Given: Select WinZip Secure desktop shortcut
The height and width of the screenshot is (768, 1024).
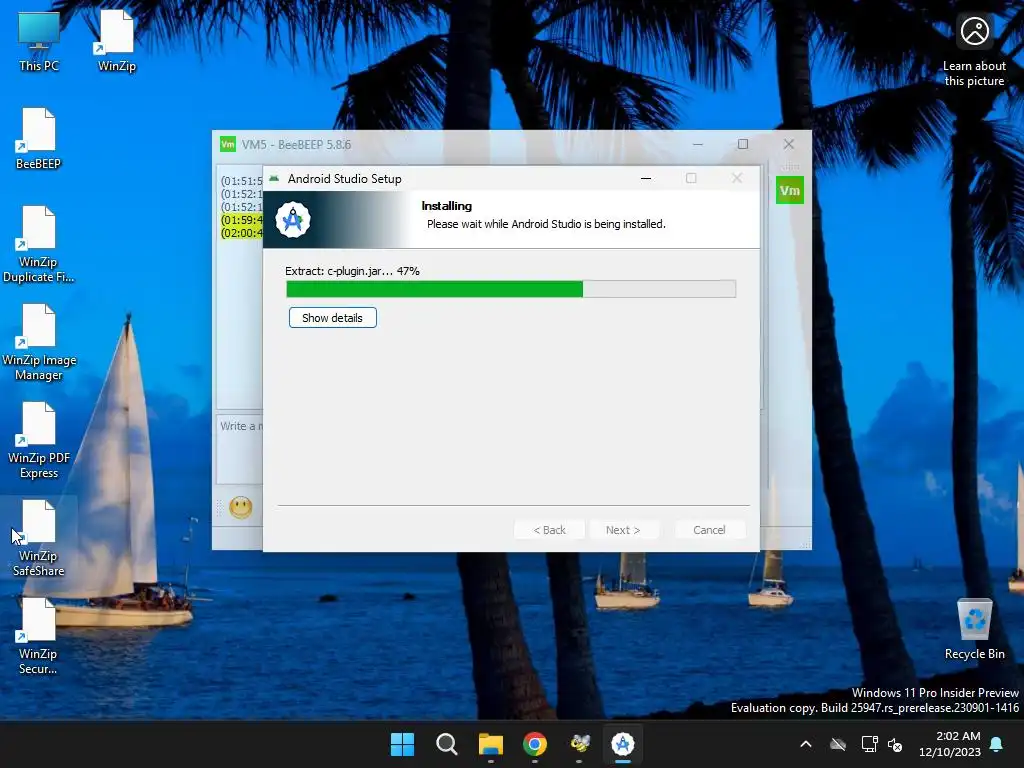Looking at the screenshot, I should (x=39, y=636).
